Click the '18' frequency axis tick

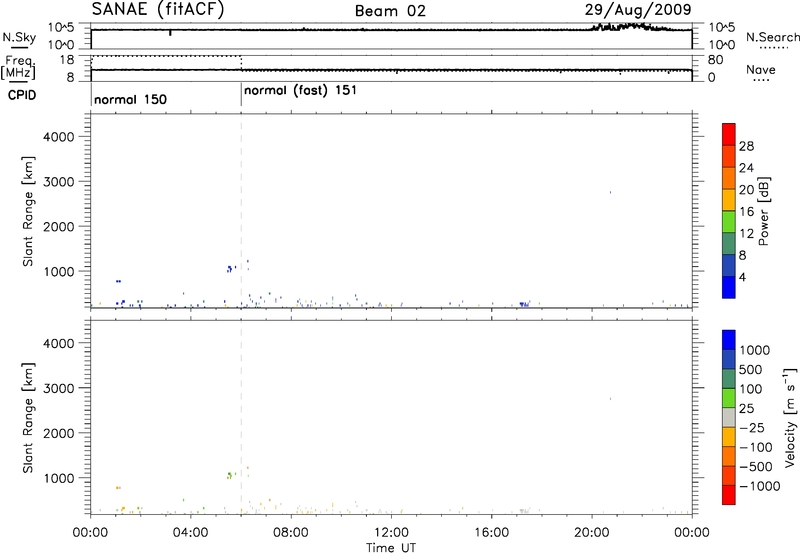[x=66, y=60]
